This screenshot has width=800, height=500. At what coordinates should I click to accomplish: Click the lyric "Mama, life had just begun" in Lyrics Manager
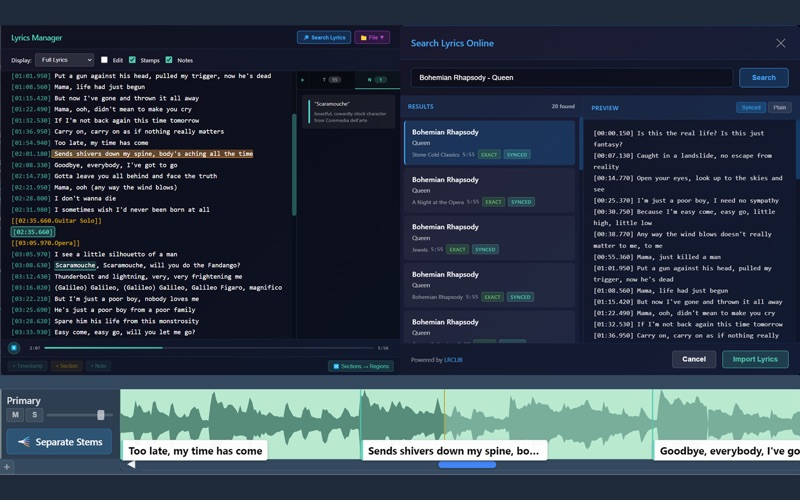pos(100,87)
